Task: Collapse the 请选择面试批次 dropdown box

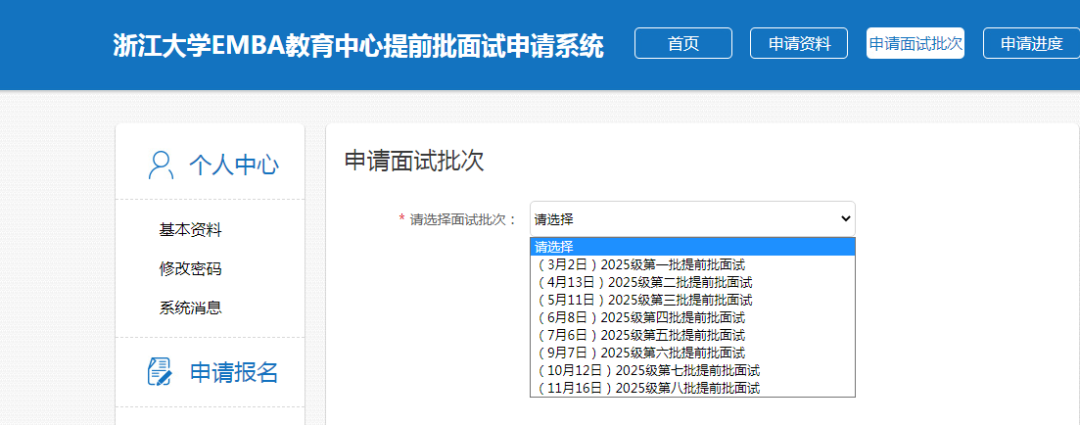Action: [692, 219]
